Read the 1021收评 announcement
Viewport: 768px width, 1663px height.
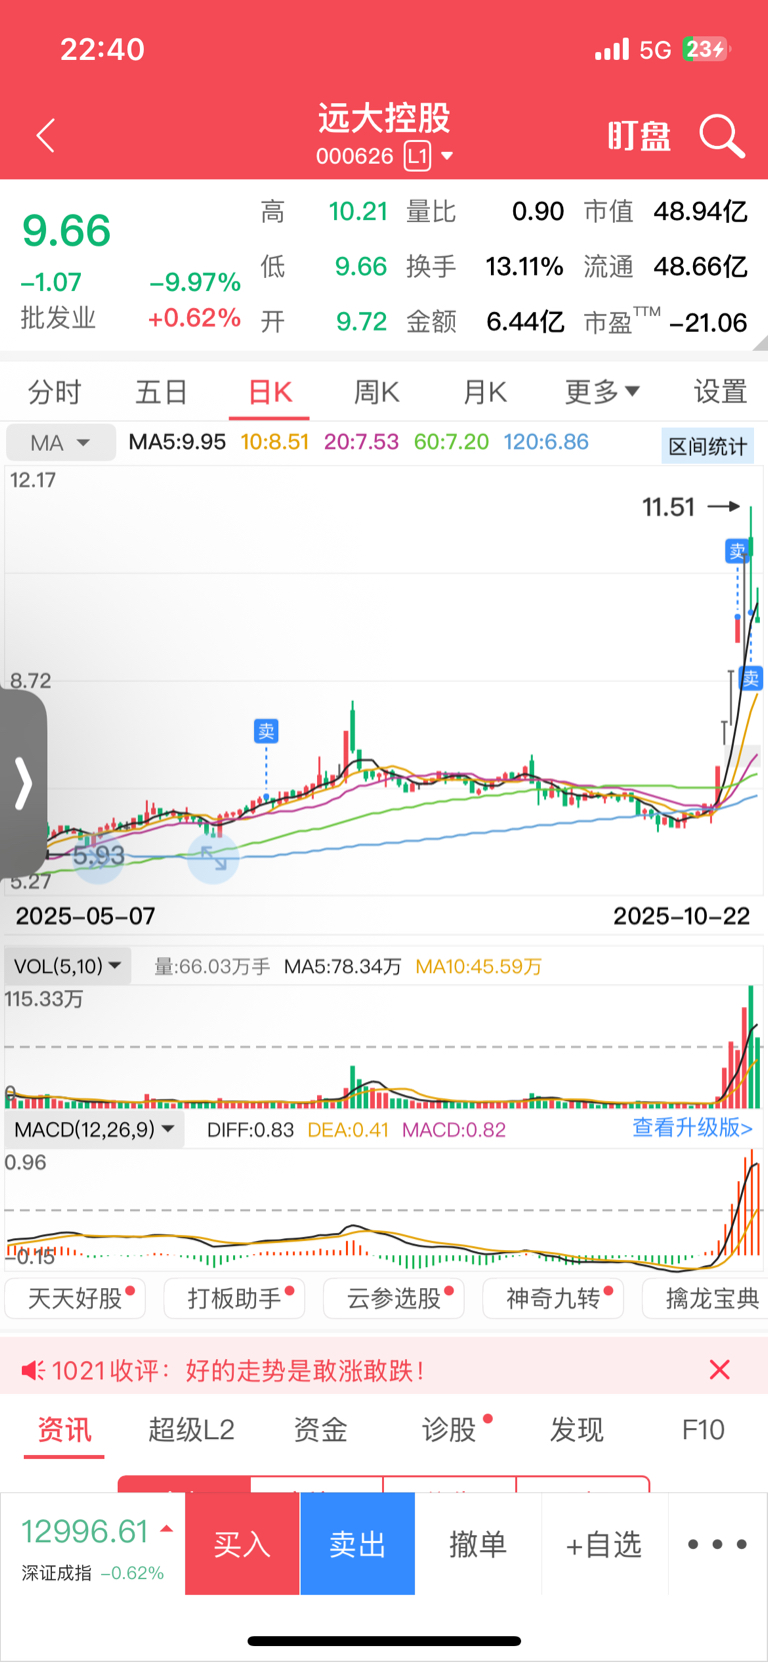click(238, 1370)
